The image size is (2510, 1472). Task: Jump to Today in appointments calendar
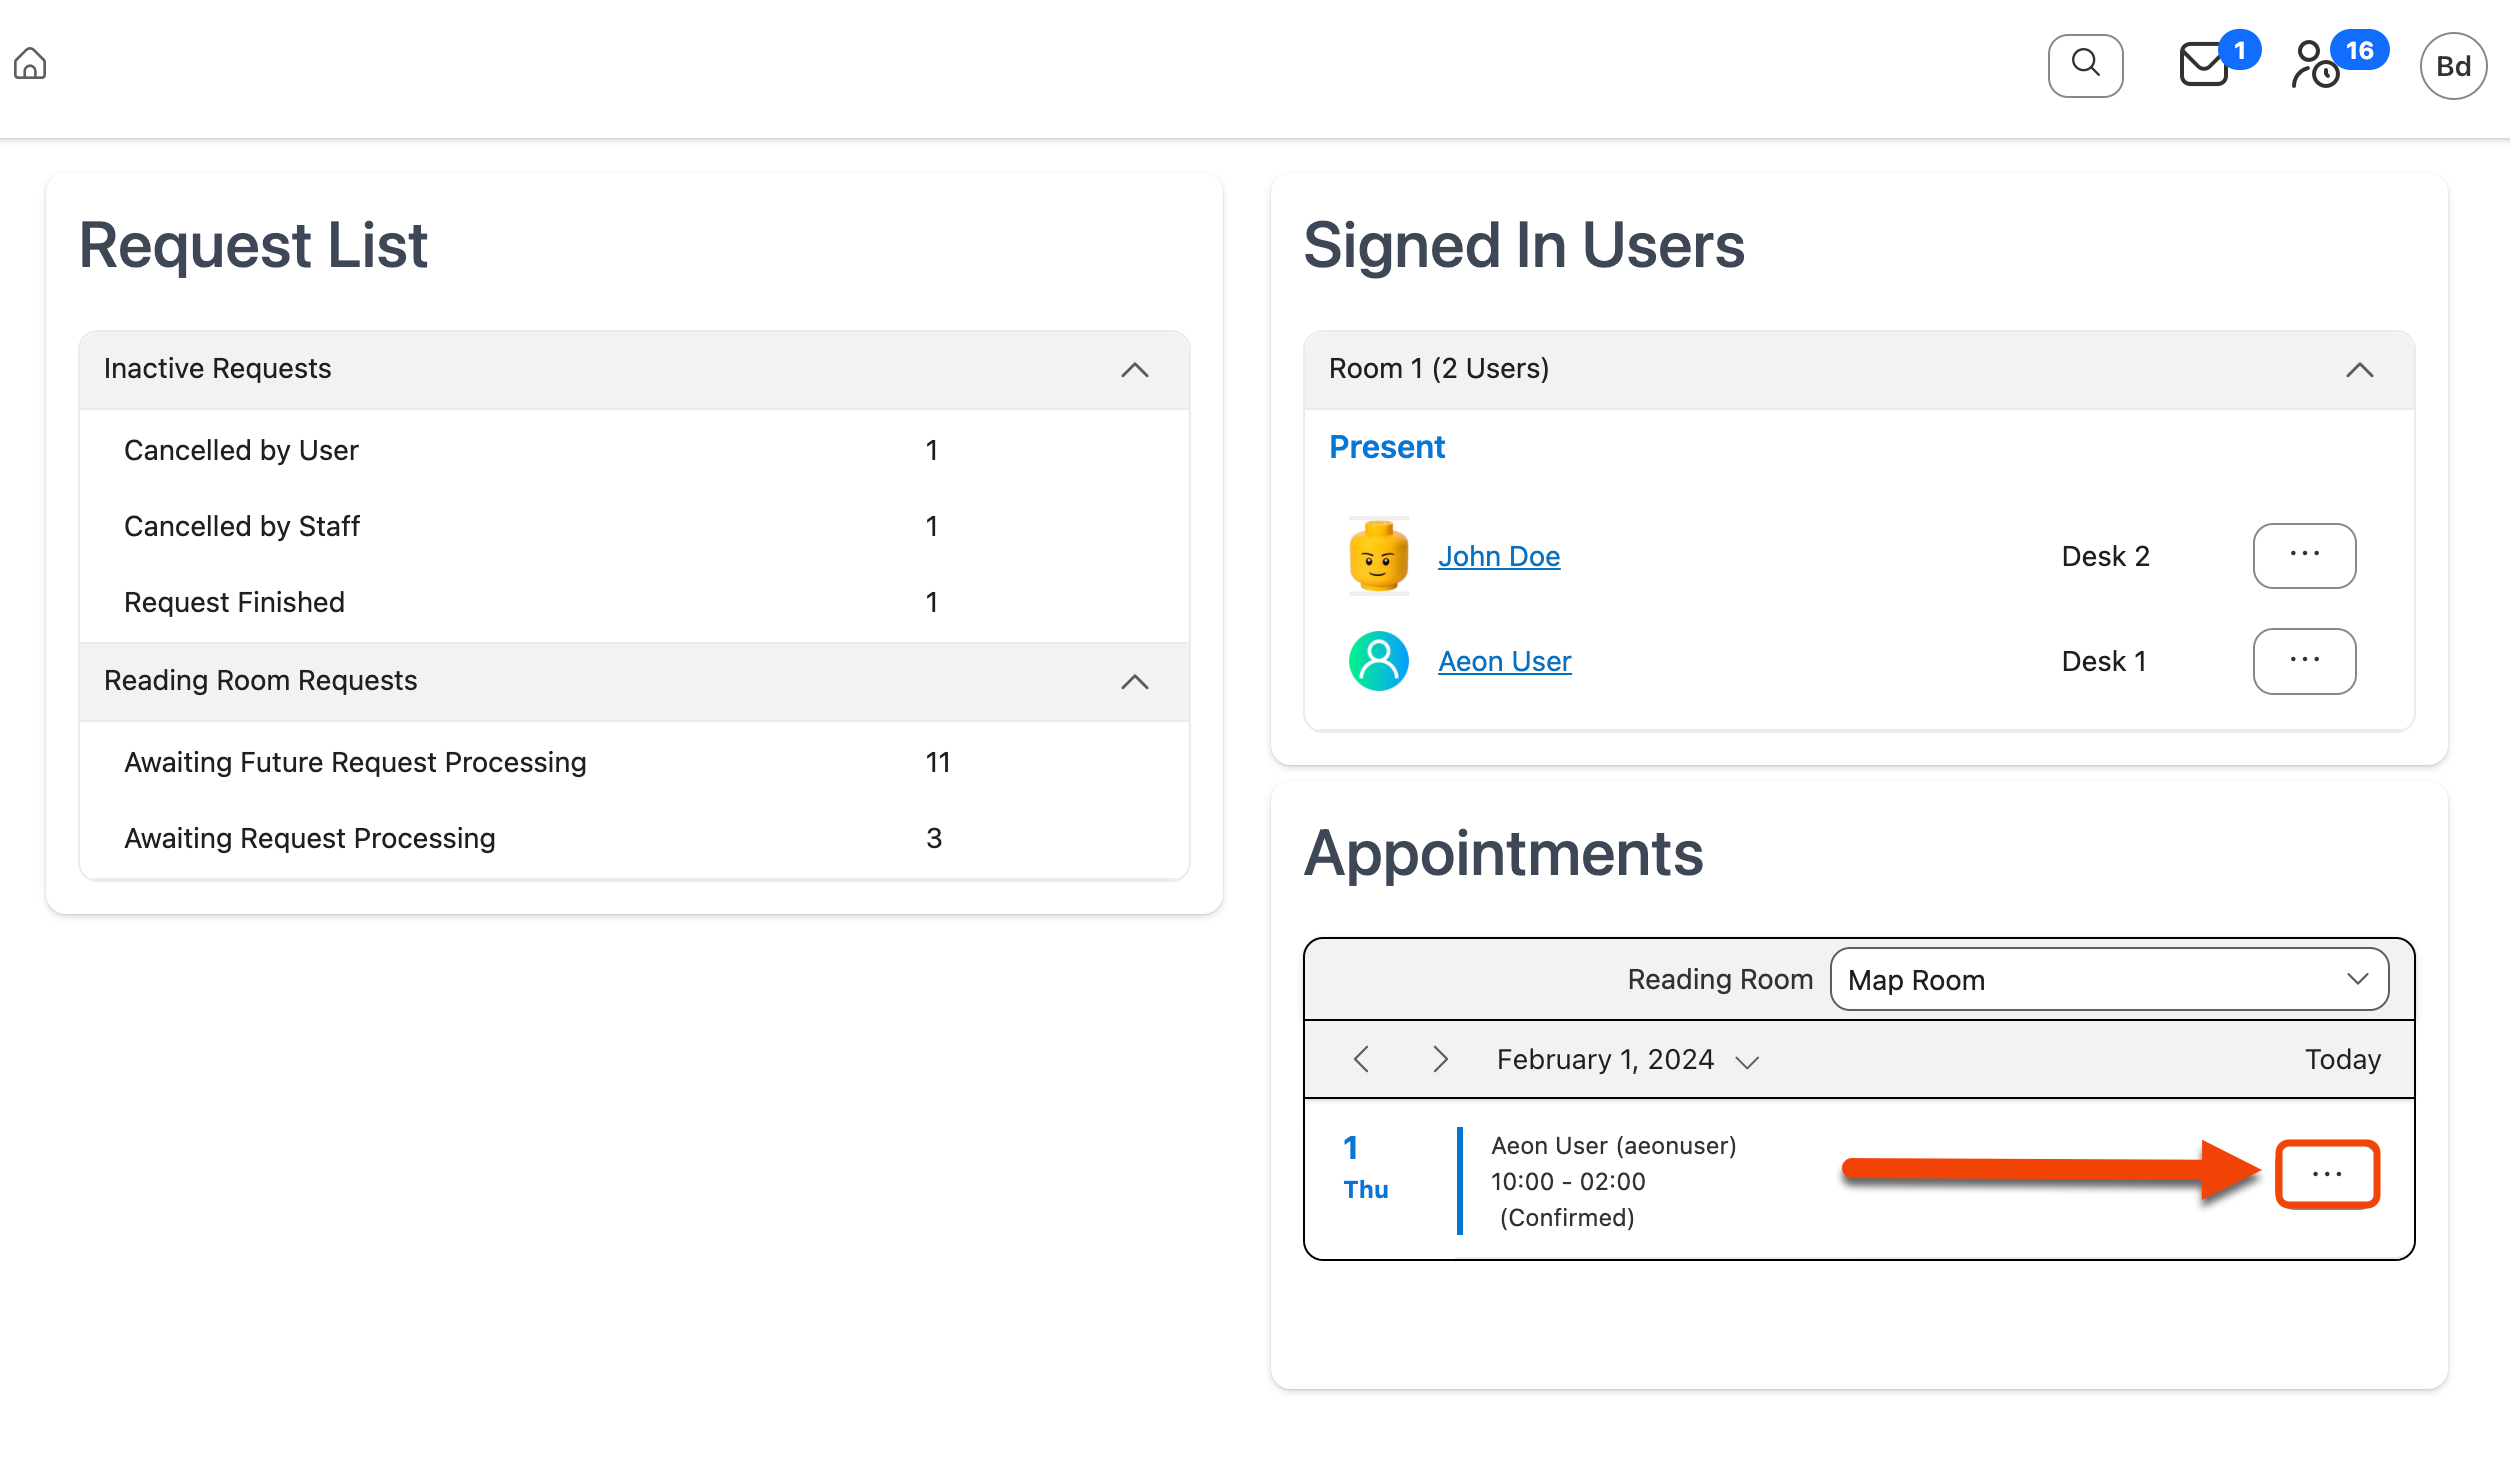pyautogui.click(x=2342, y=1060)
